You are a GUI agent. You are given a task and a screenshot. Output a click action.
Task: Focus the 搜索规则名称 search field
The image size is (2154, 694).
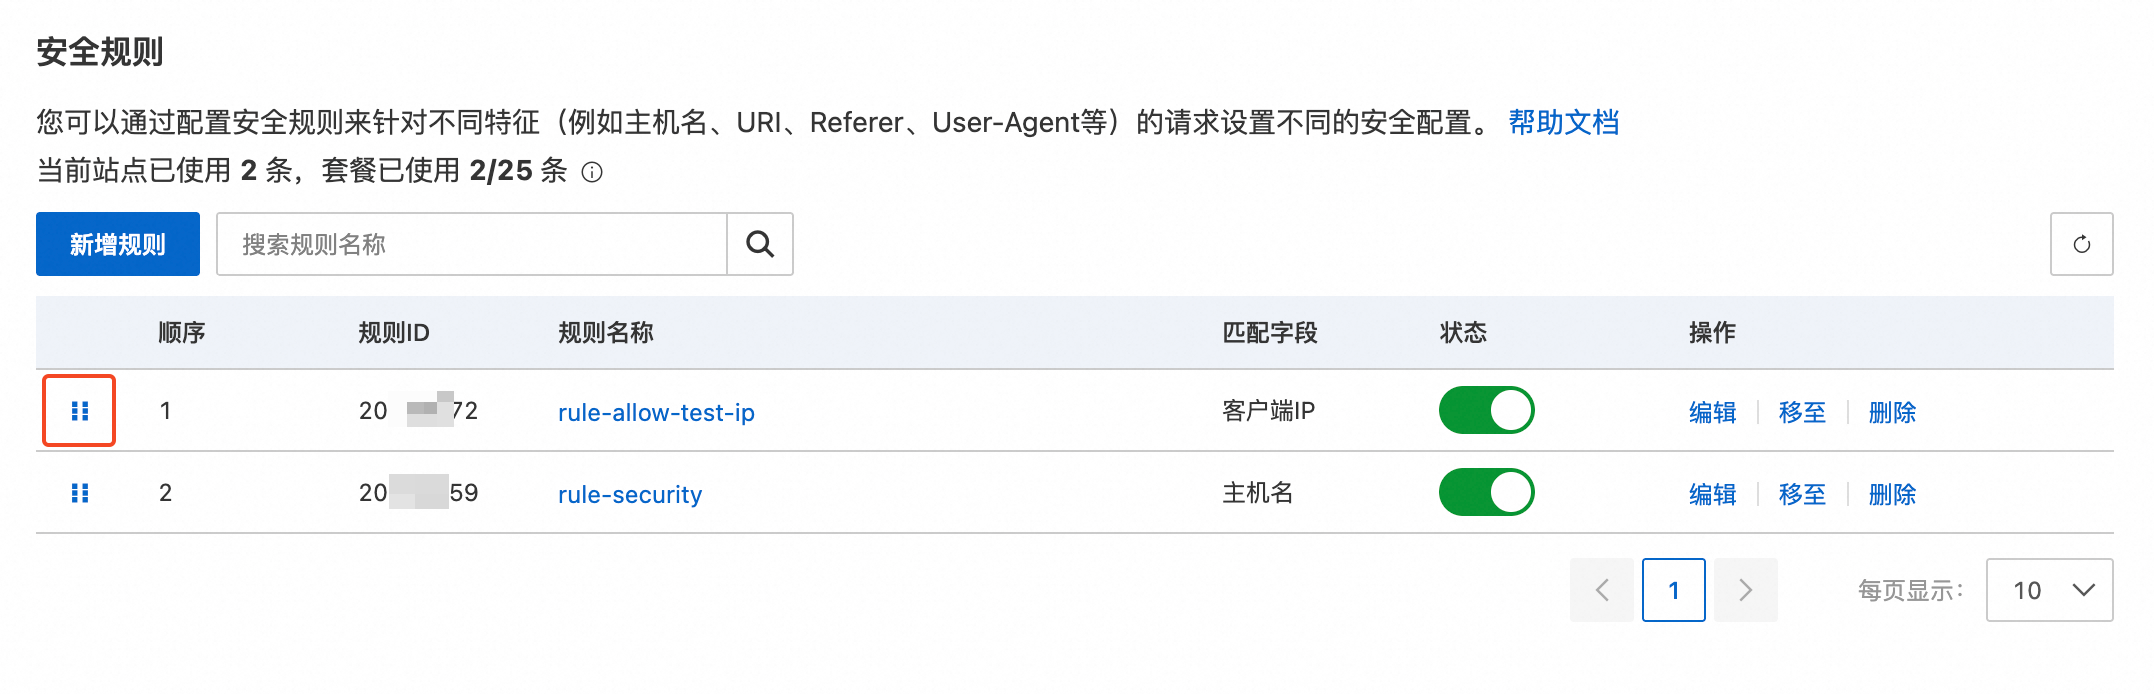tap(472, 244)
